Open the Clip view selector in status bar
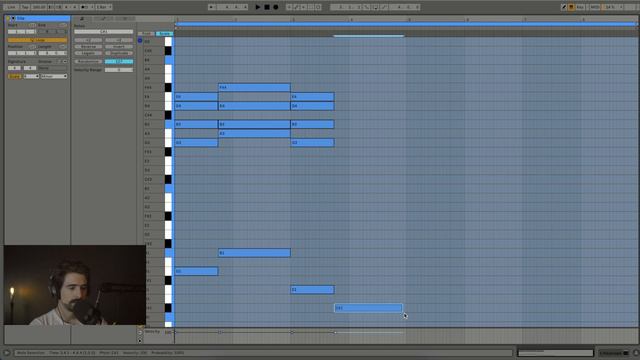This screenshot has width=640, height=360. point(614,353)
